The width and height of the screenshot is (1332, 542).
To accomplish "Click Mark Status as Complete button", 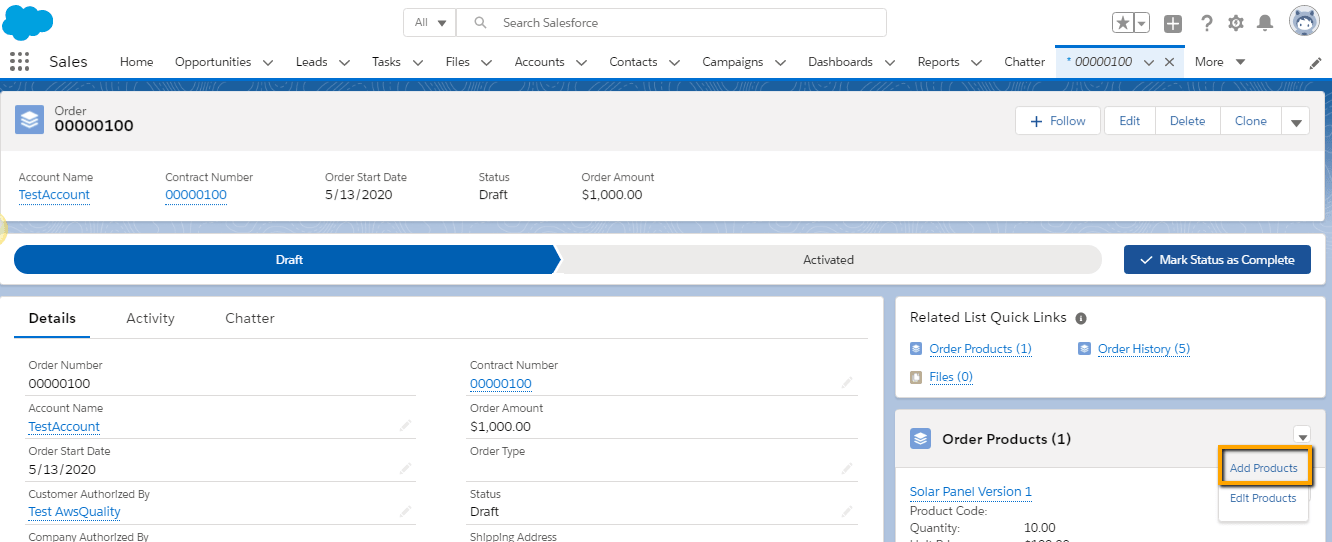I will click(x=1216, y=259).
